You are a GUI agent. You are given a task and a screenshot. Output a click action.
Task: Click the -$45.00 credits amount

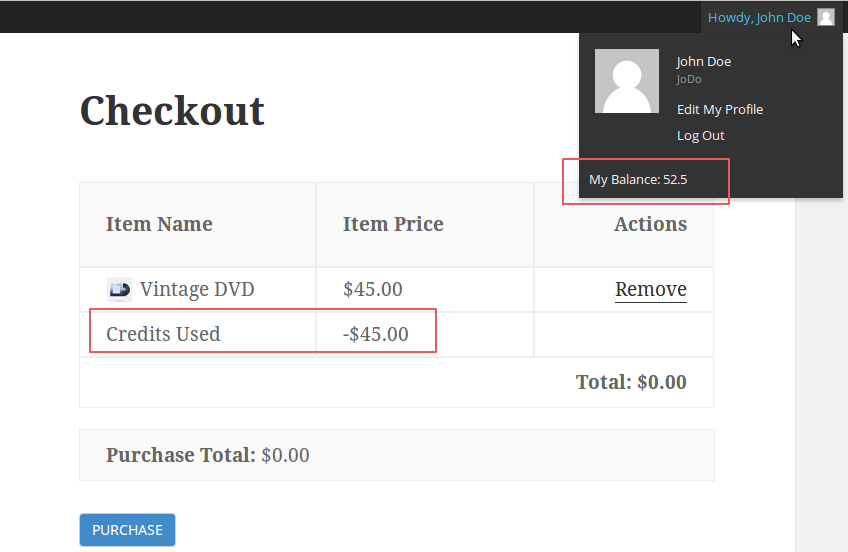(x=375, y=334)
